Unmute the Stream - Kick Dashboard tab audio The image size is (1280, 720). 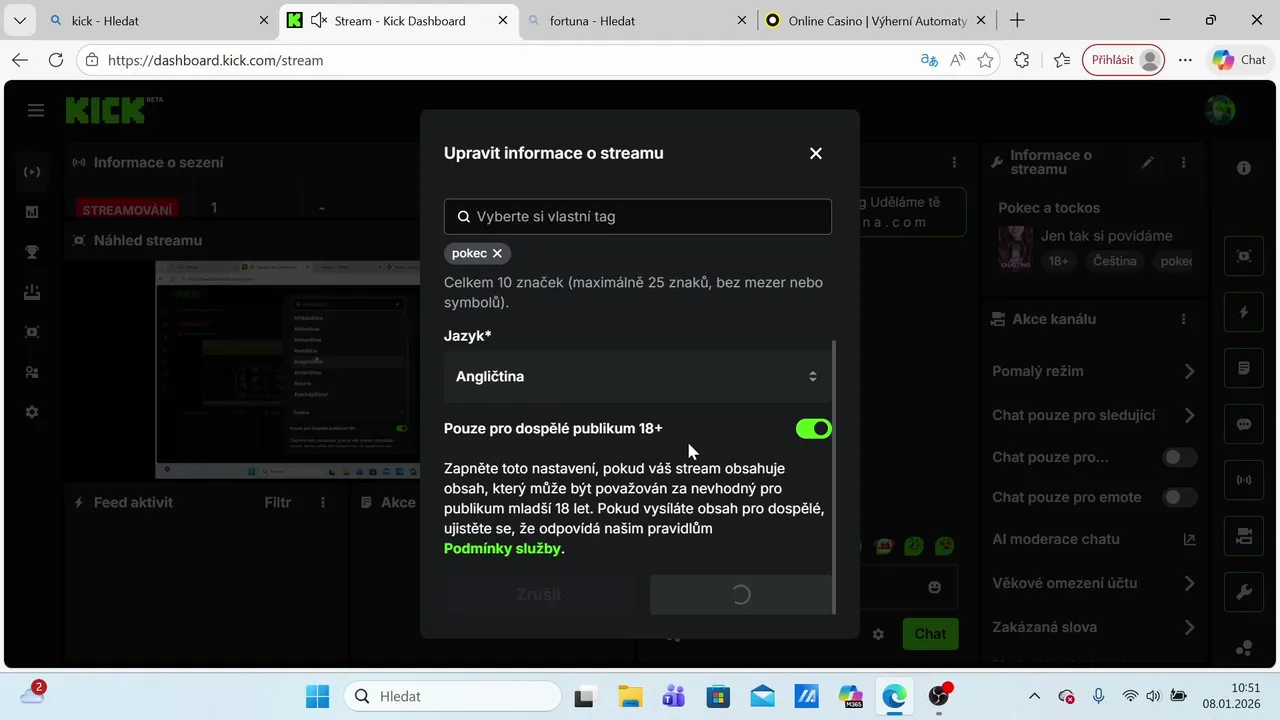320,20
